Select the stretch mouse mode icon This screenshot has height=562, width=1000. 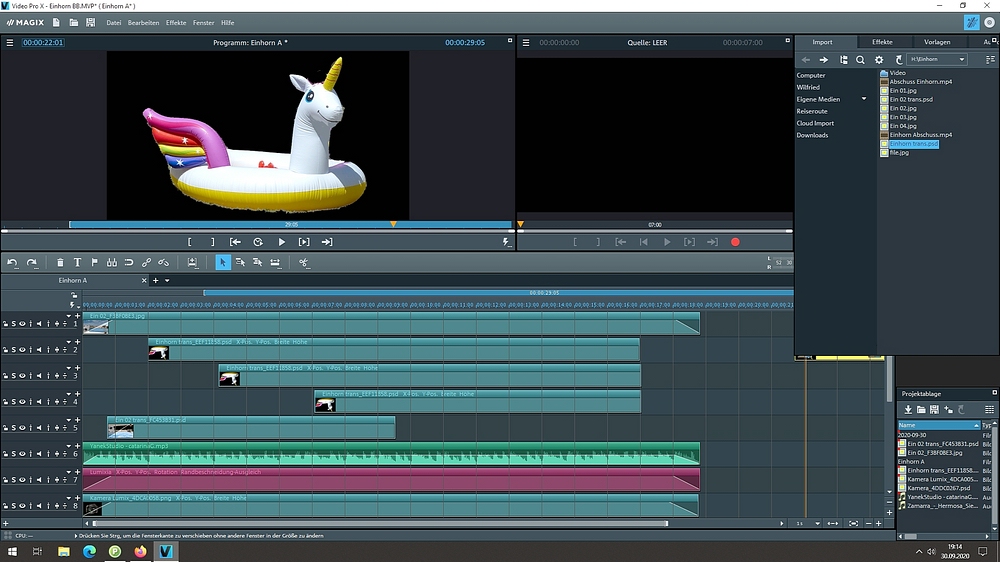(x=275, y=262)
